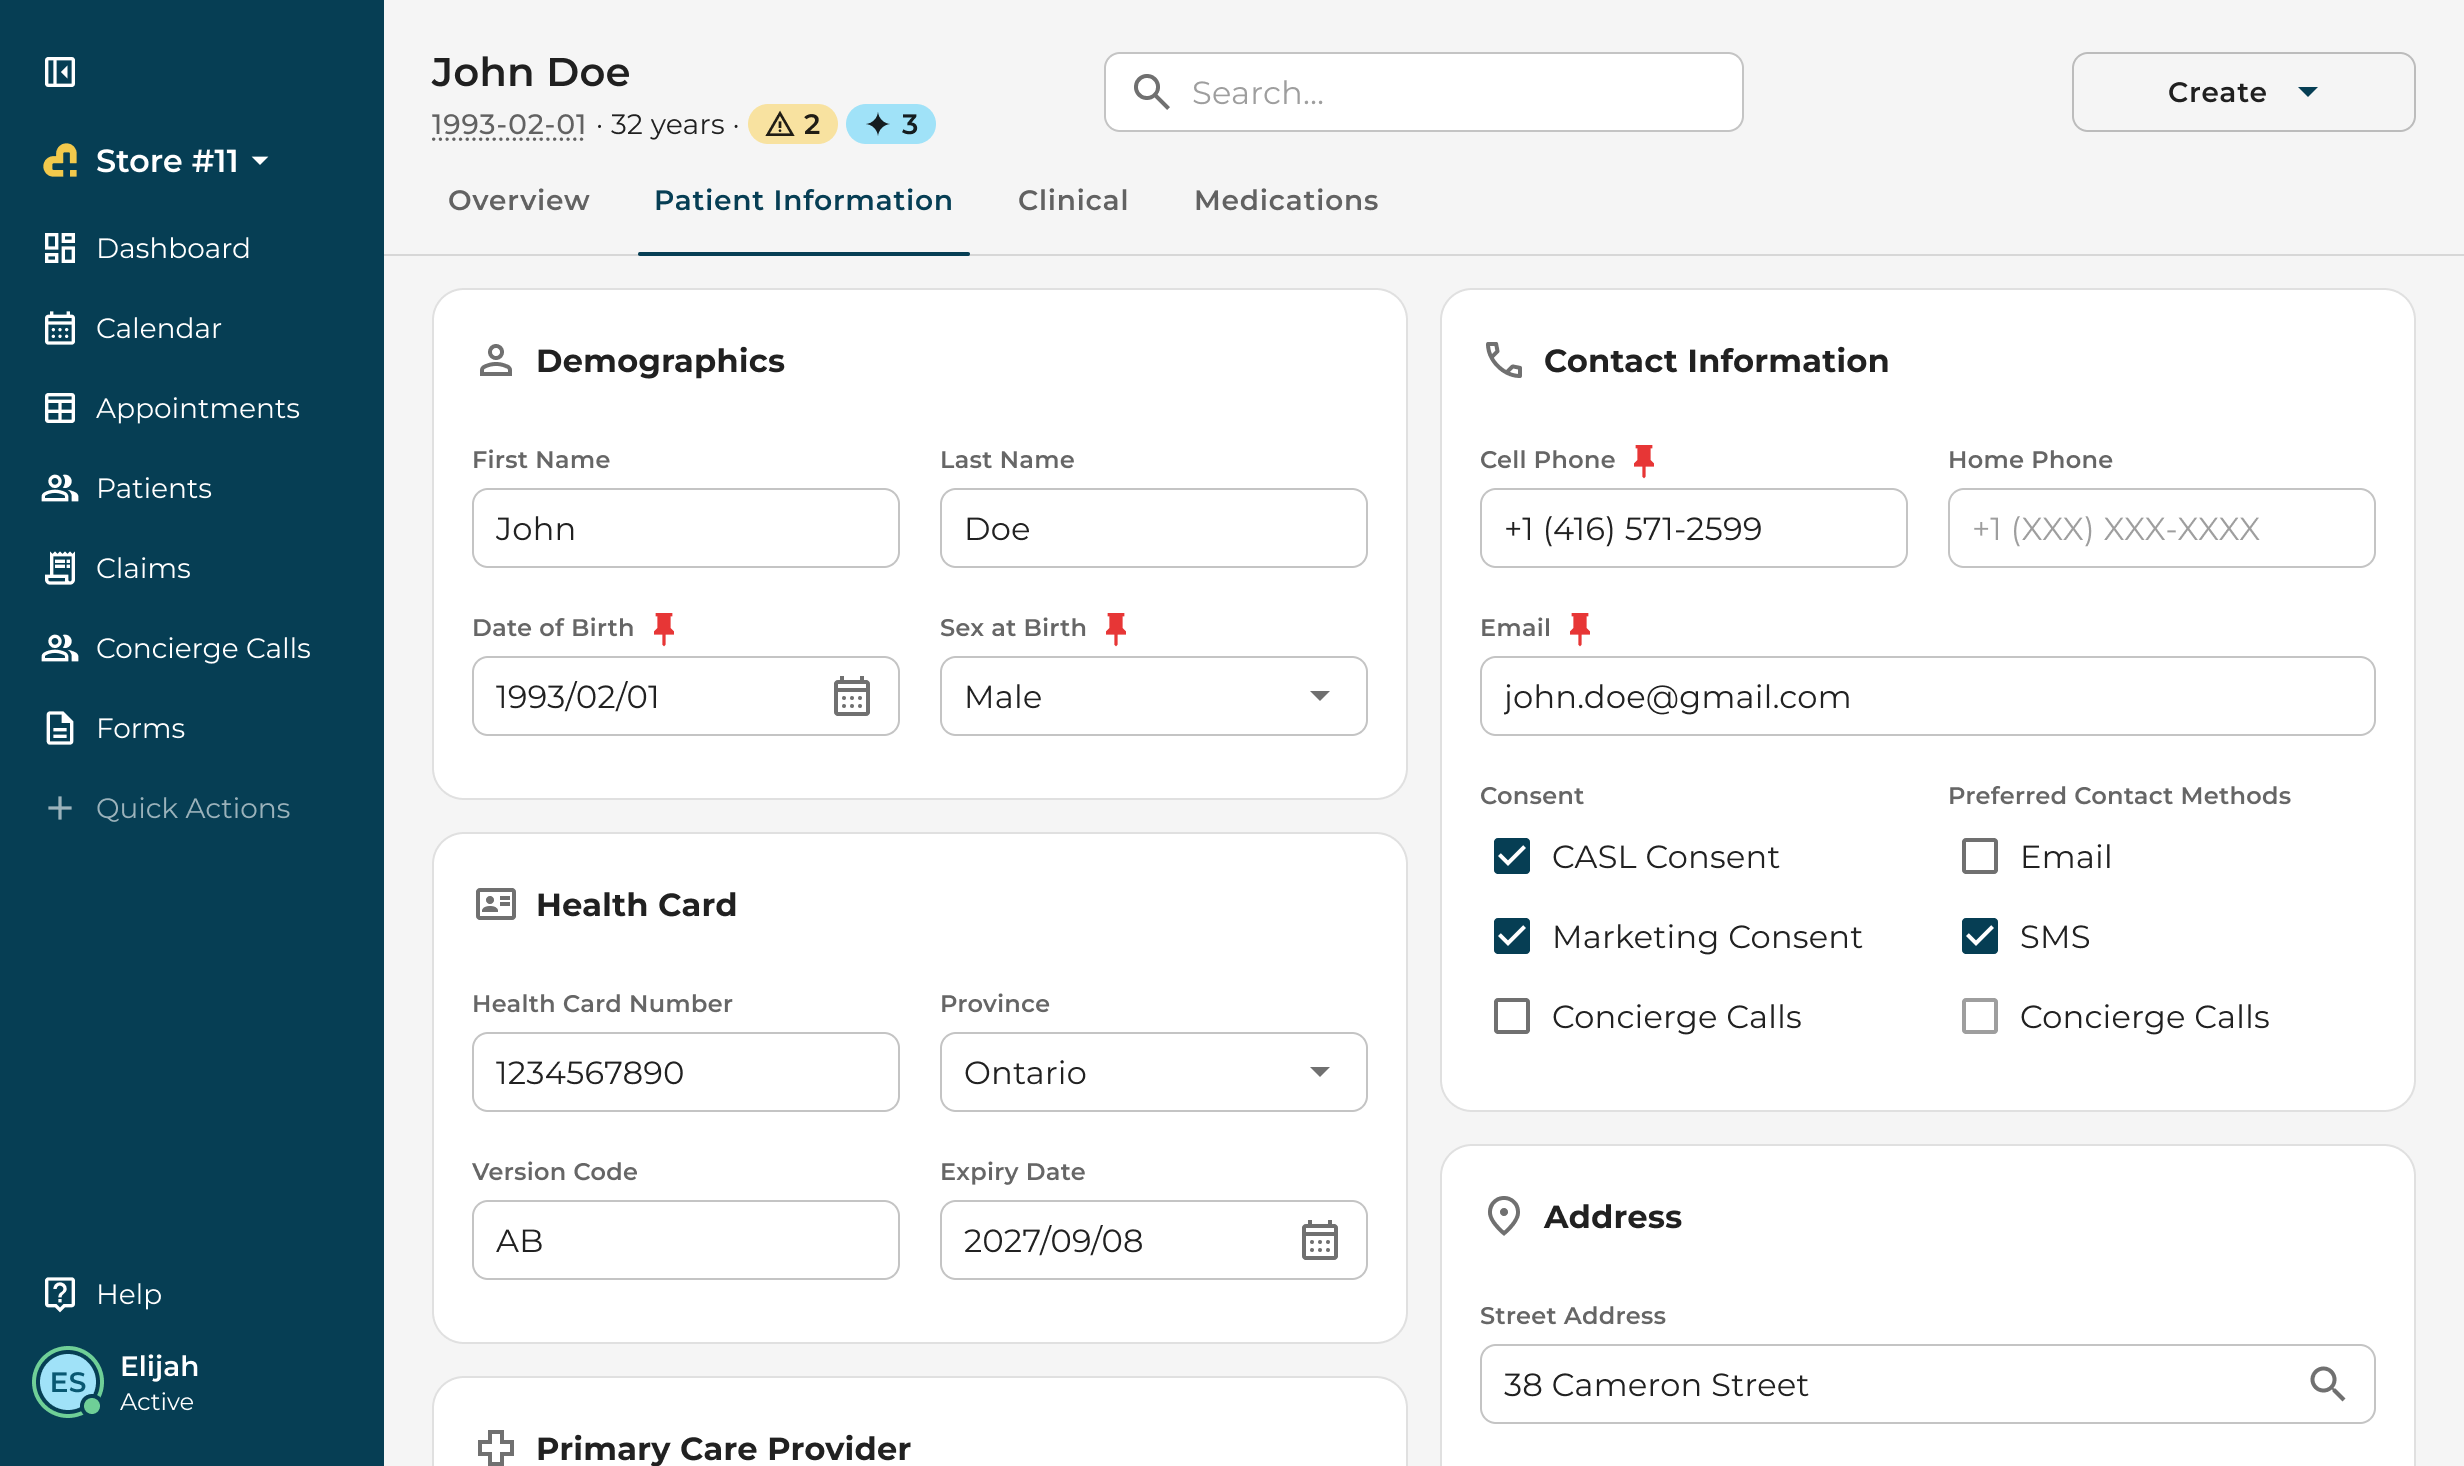The width and height of the screenshot is (2464, 1466).
Task: Click the ES user avatar
Action: coord(68,1382)
